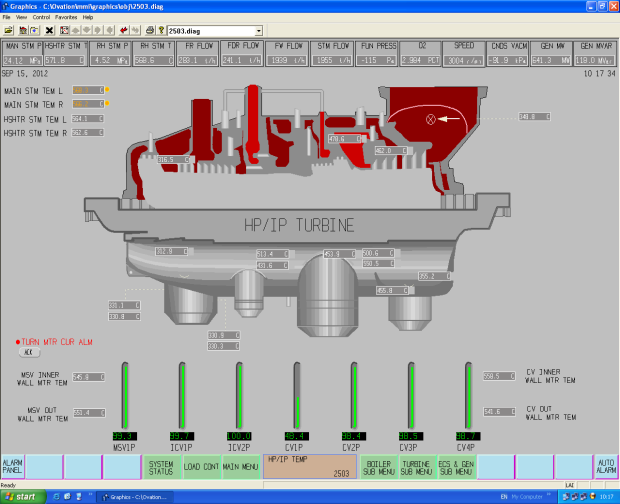Screen dimensions: 620x504
Task: Click the FUN PRESS header value
Action: pos(376,60)
